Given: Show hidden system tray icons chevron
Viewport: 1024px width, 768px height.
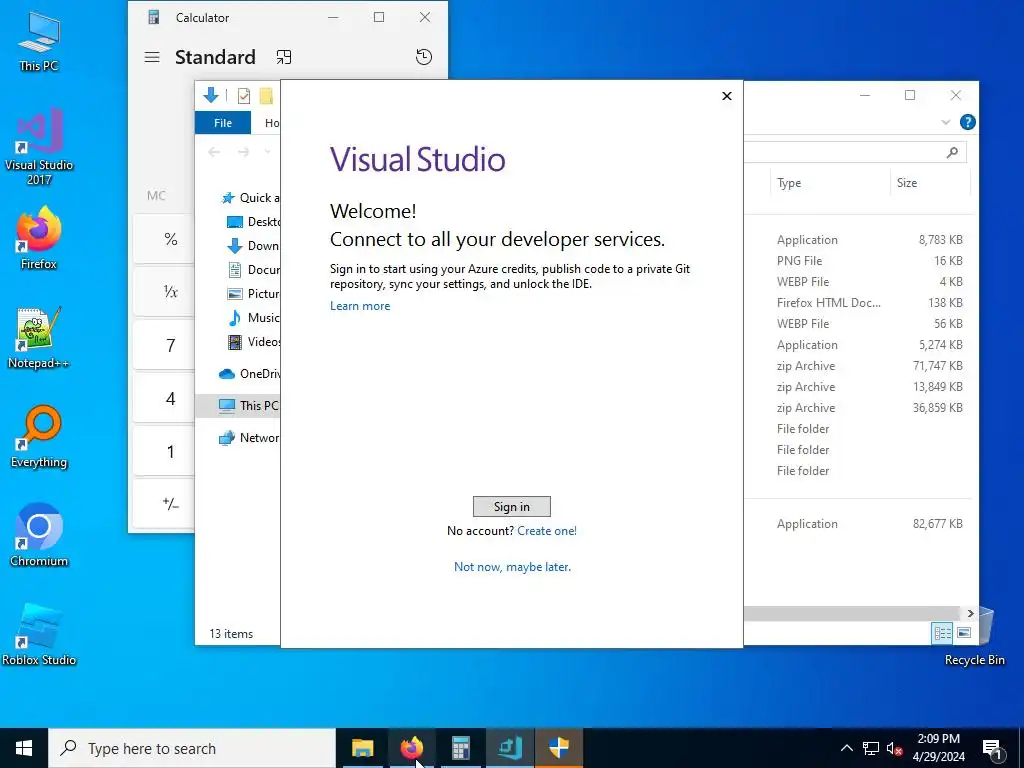Looking at the screenshot, I should pos(846,748).
